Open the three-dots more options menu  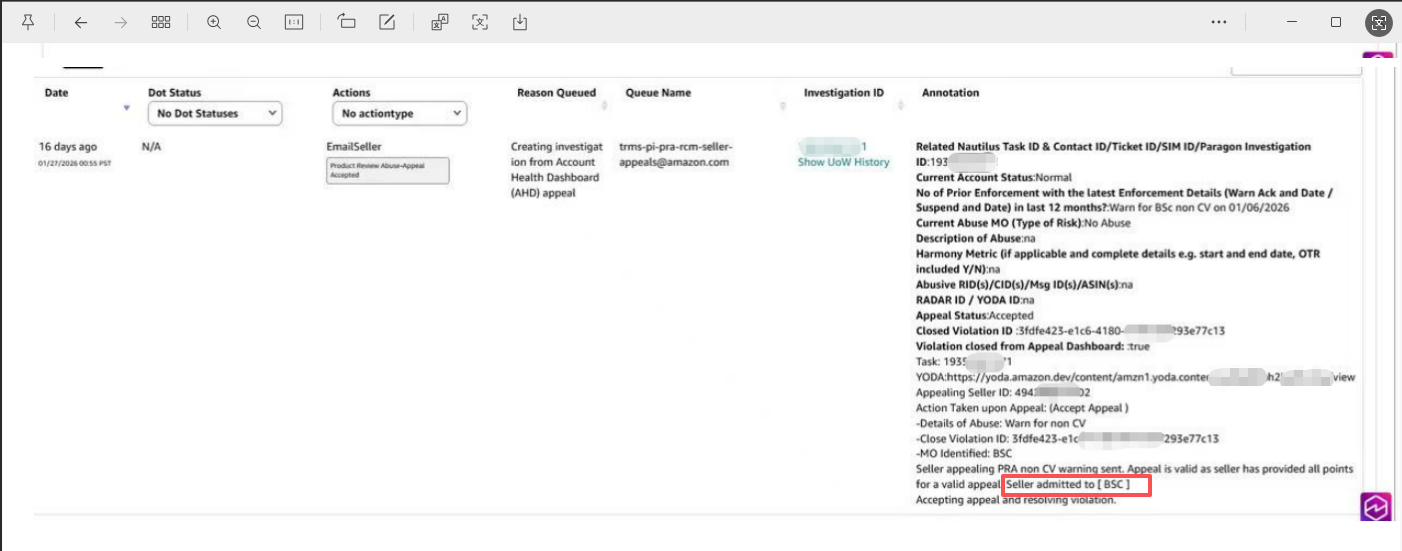[1218, 22]
